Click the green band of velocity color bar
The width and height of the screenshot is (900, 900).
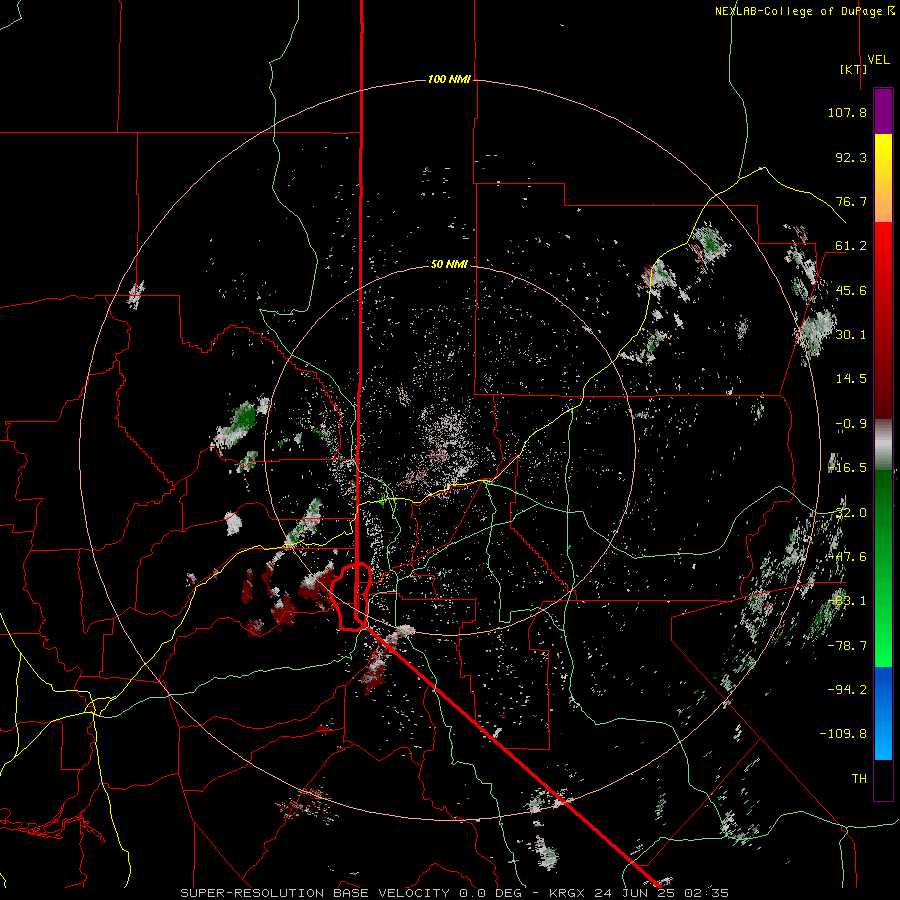[x=883, y=568]
